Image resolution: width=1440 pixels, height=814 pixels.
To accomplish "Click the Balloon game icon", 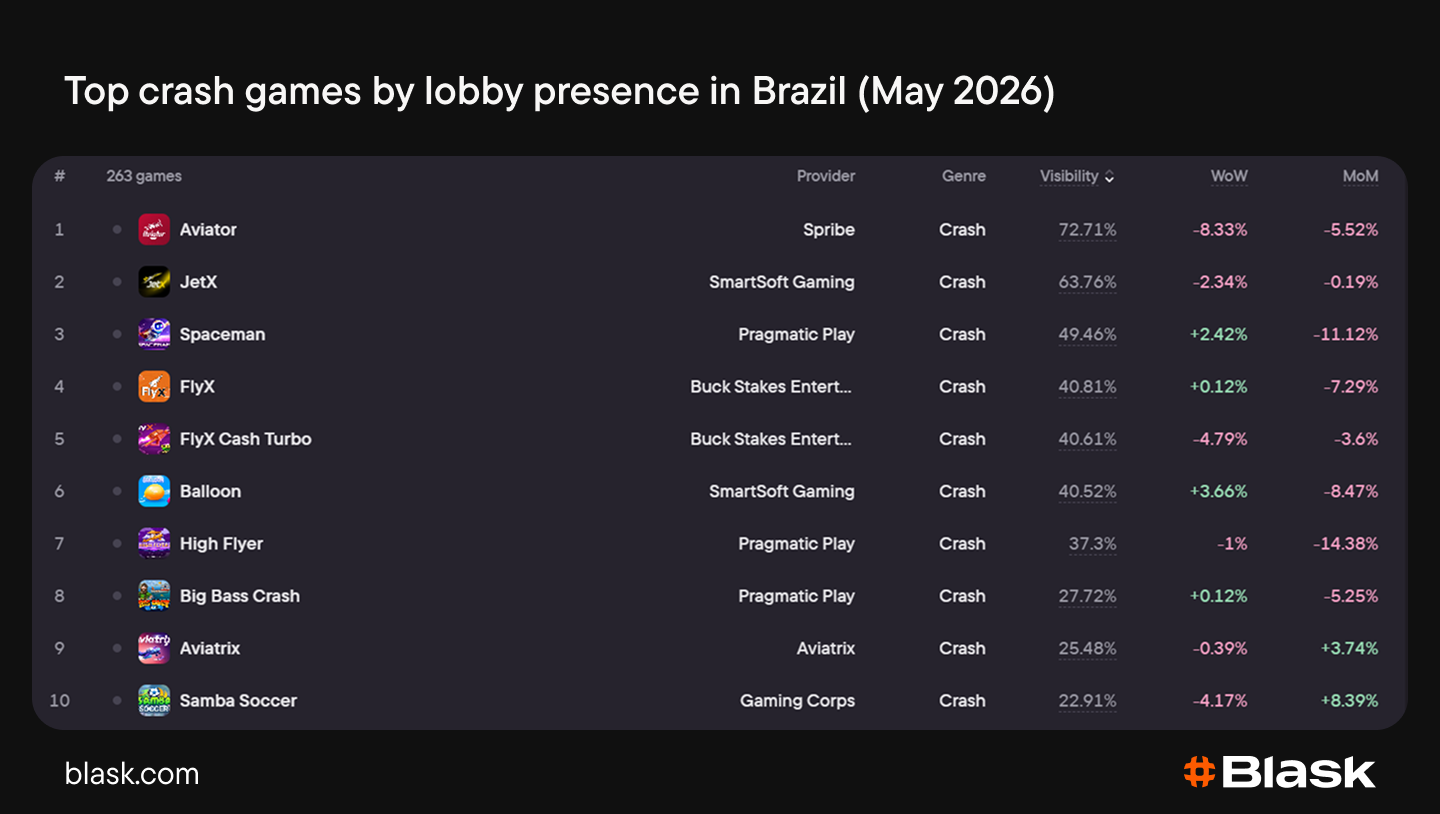I will pyautogui.click(x=154, y=491).
